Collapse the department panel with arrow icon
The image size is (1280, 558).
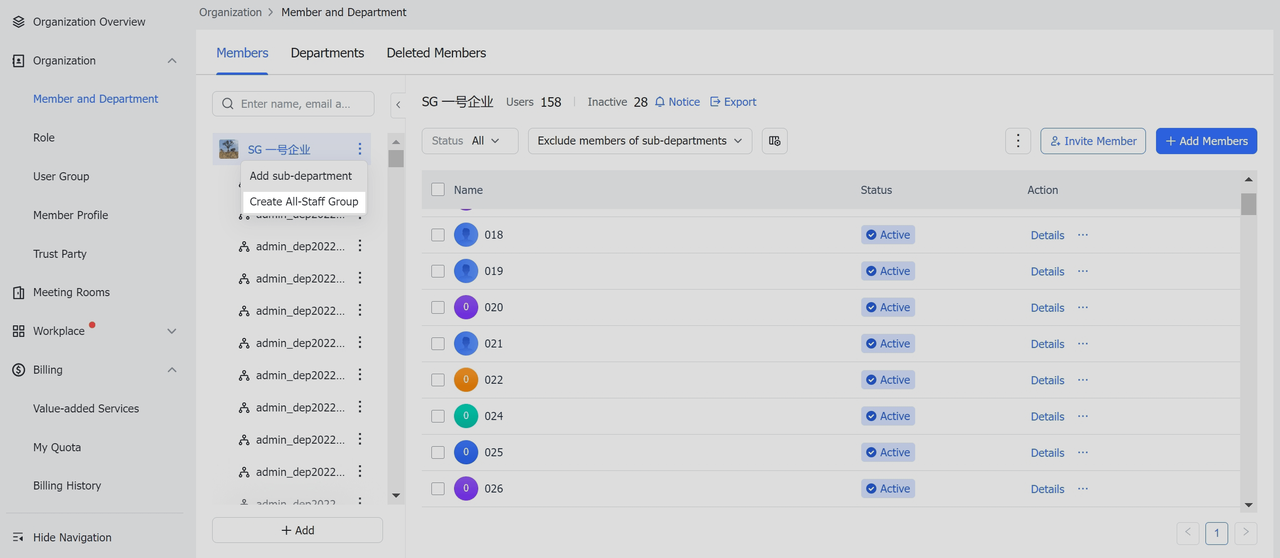398,104
